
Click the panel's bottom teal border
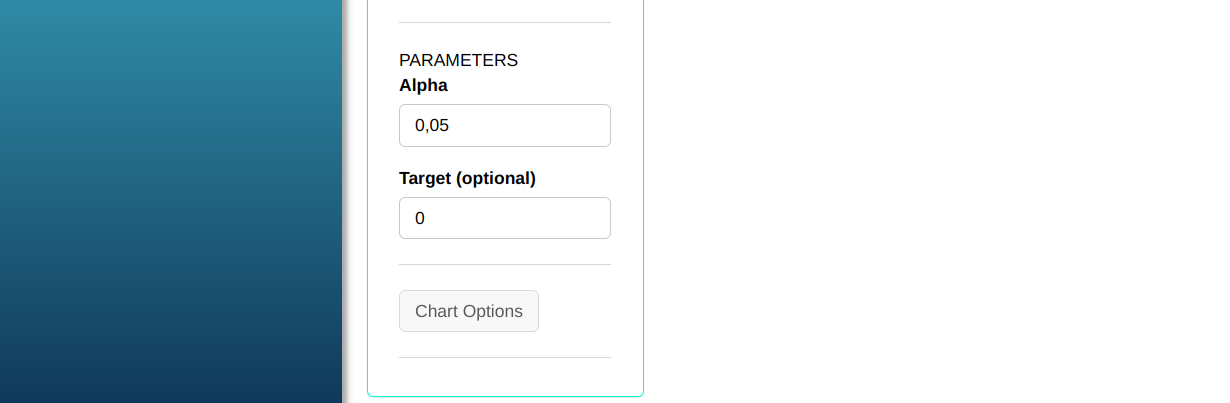[504, 396]
